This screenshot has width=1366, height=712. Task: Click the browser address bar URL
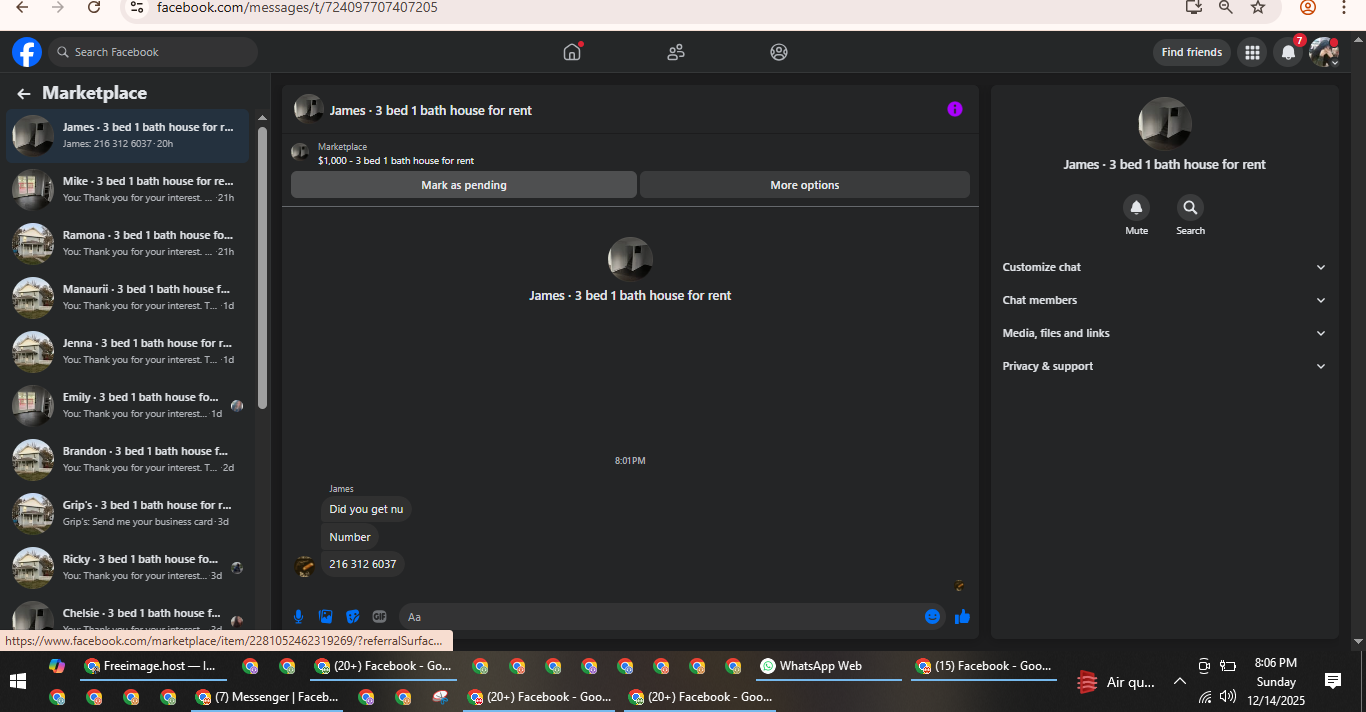[297, 7]
